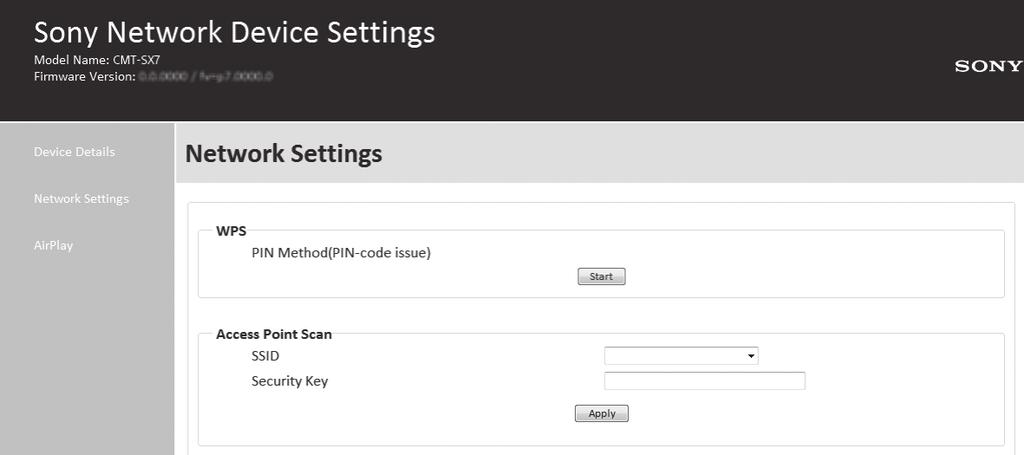Click the PIN Method(PIN-code issue) label
Image resolution: width=1024 pixels, height=455 pixels.
coord(341,253)
